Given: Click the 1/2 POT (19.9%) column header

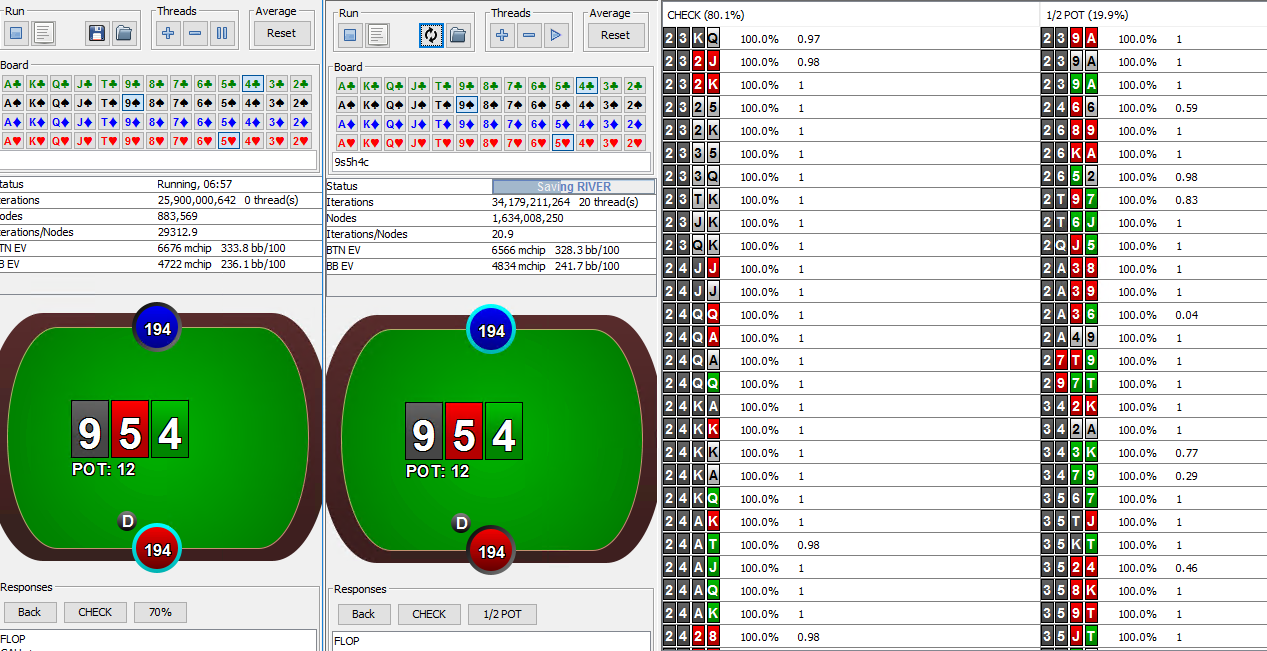Looking at the screenshot, I should coord(1153,15).
